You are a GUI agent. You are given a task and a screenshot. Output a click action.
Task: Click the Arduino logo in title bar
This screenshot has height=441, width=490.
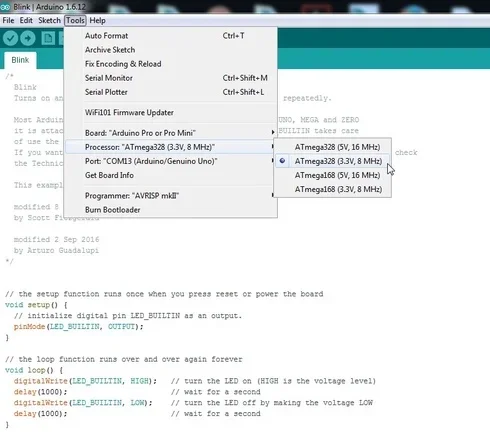tap(5, 7)
